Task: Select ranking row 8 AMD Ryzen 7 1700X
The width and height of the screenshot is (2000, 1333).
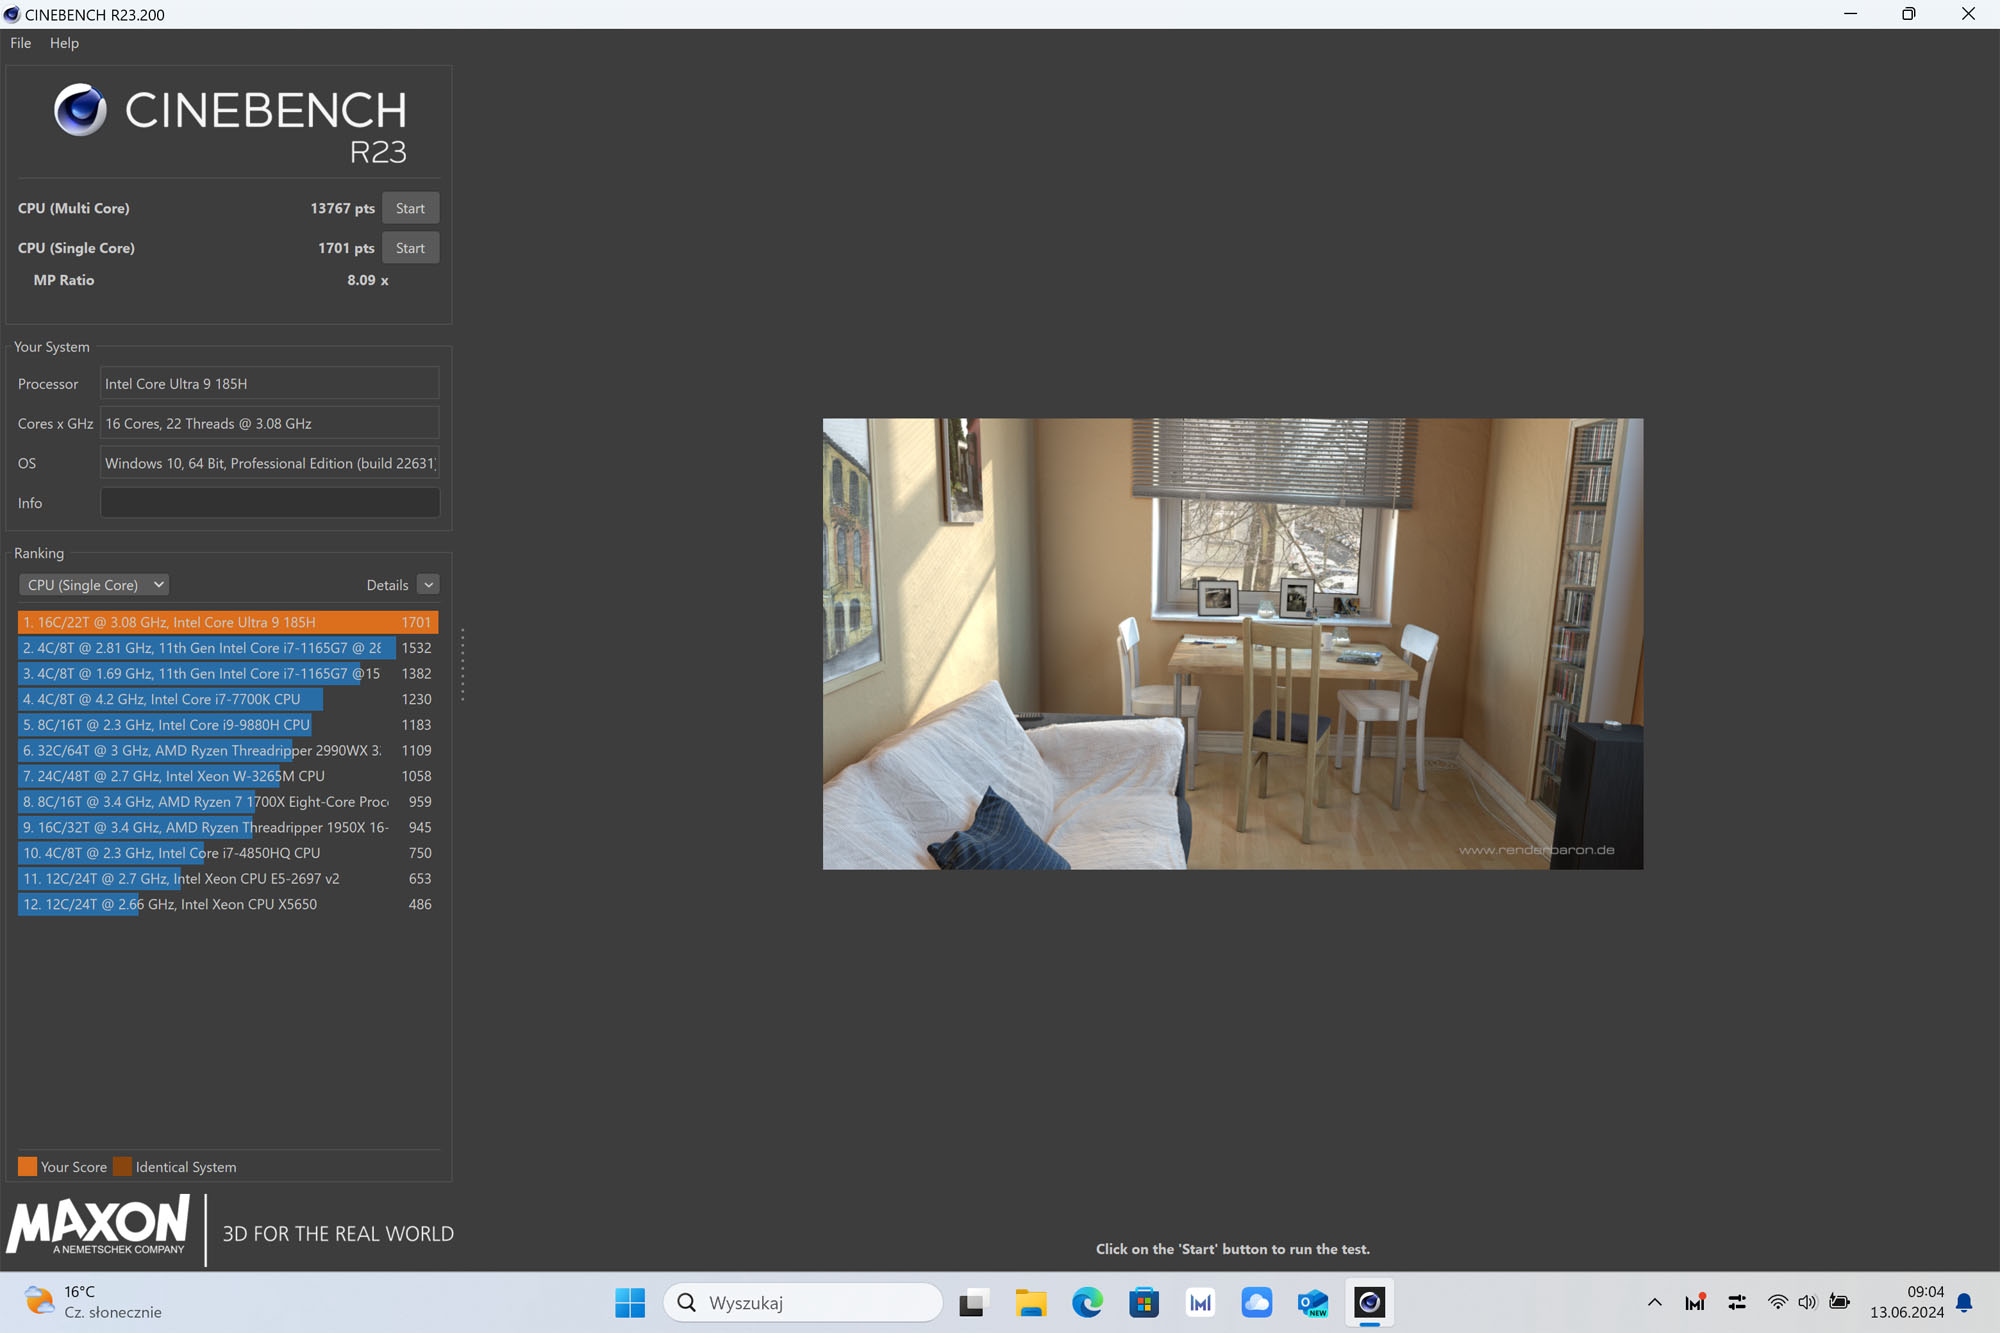Action: (228, 802)
